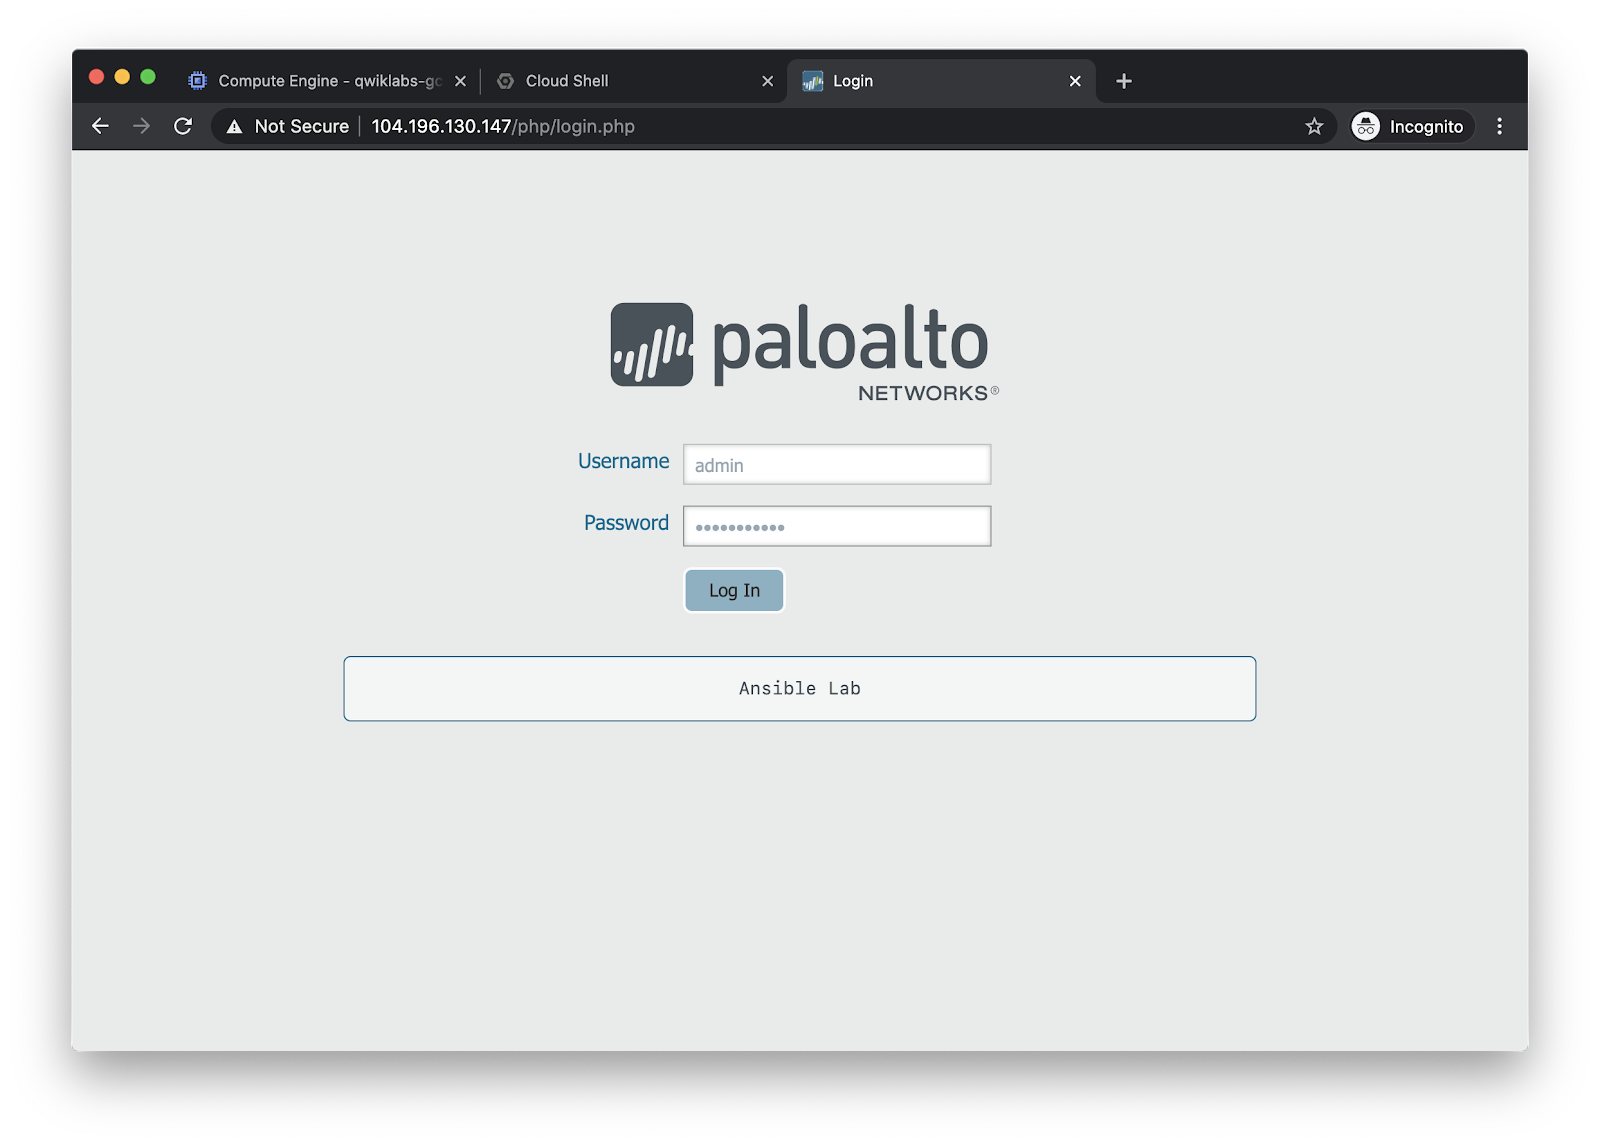Click the Username label
The width and height of the screenshot is (1600, 1146).
(623, 461)
